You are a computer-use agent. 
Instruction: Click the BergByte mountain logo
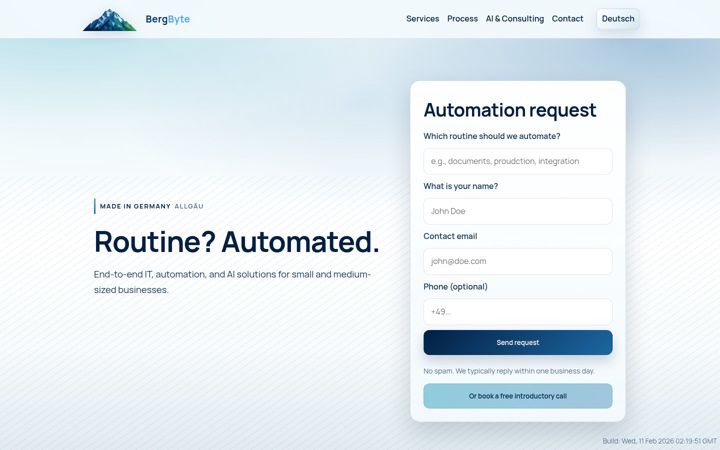click(109, 20)
